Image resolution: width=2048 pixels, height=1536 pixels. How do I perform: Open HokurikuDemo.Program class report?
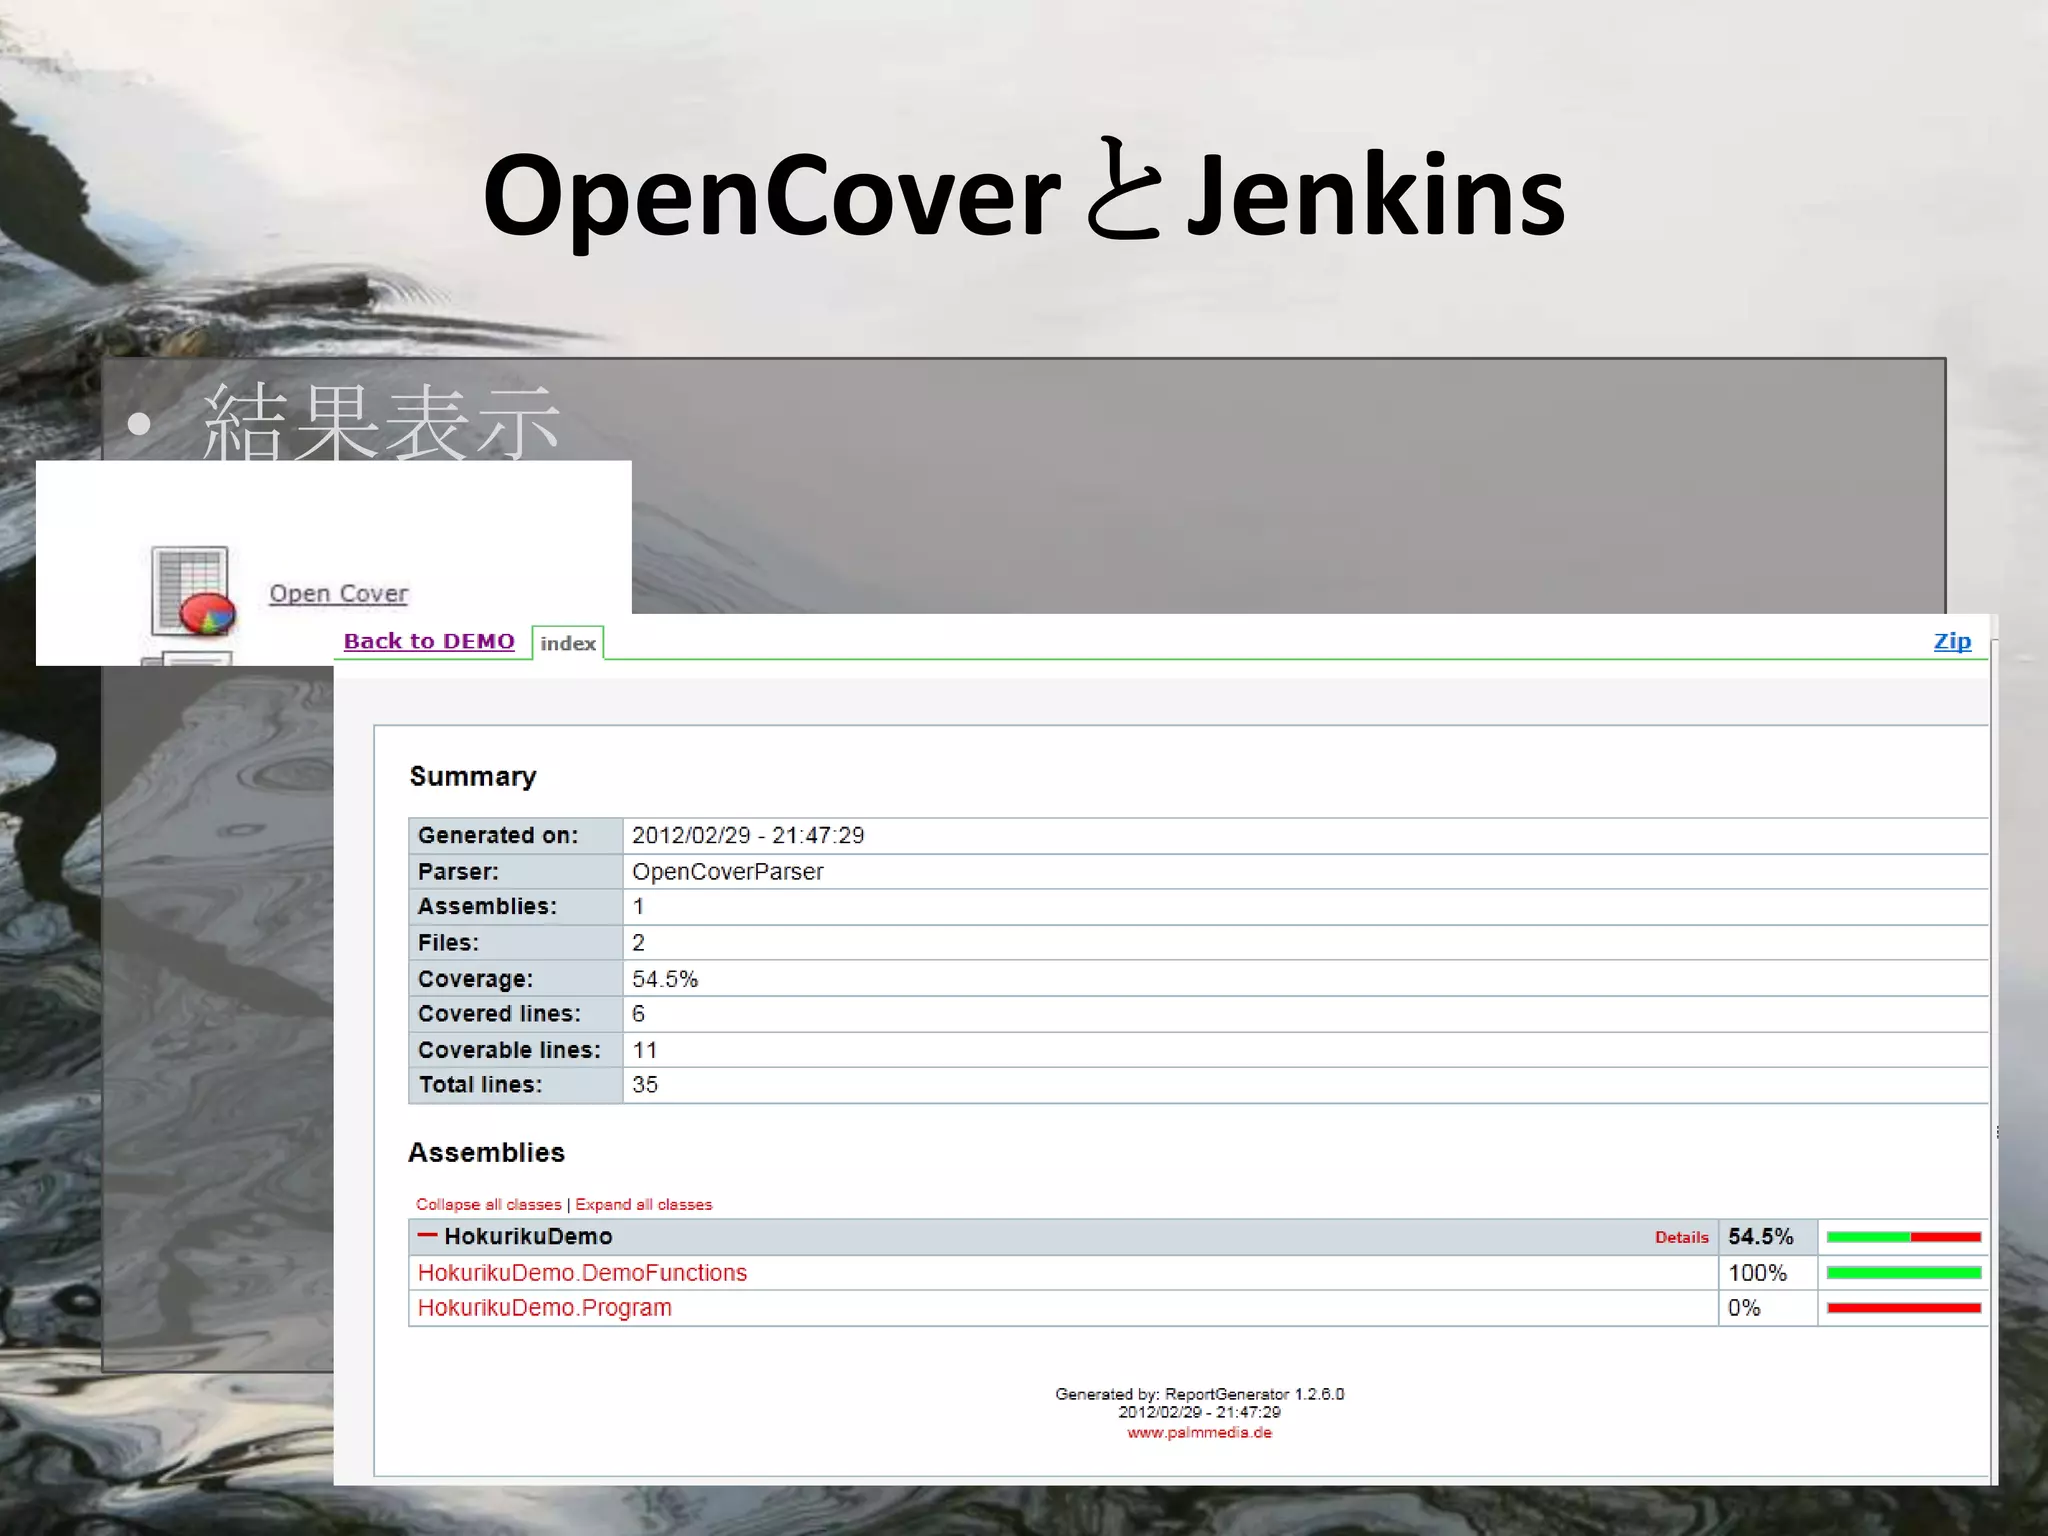point(544,1307)
